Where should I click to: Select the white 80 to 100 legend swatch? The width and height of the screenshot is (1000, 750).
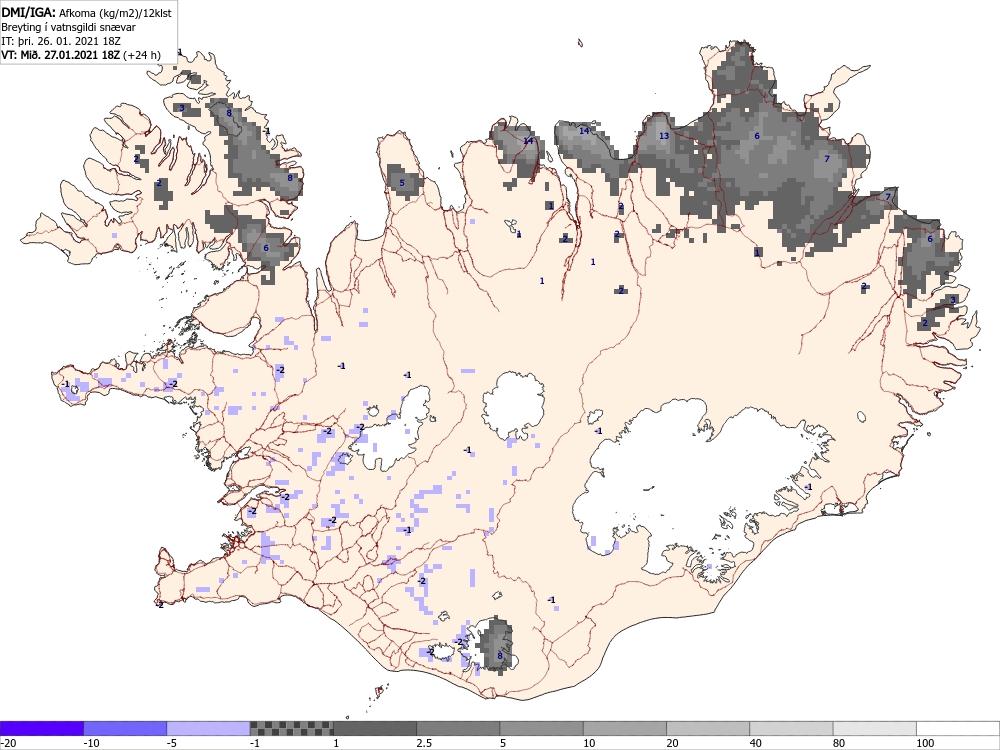click(874, 728)
